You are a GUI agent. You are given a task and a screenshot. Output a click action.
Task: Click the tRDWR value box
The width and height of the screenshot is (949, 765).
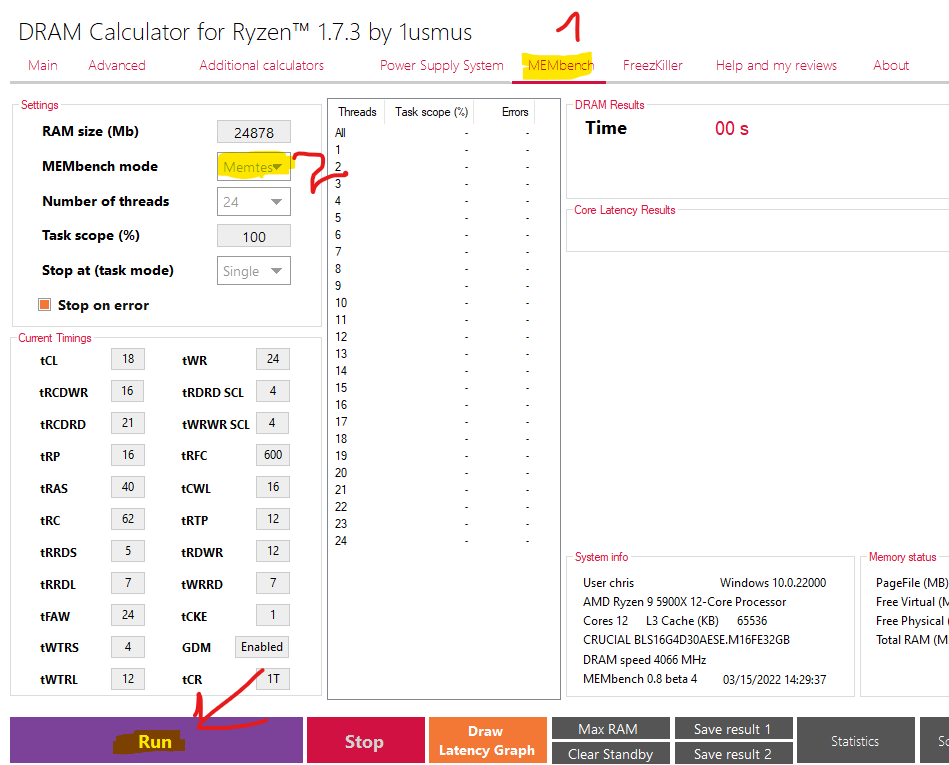coord(272,551)
